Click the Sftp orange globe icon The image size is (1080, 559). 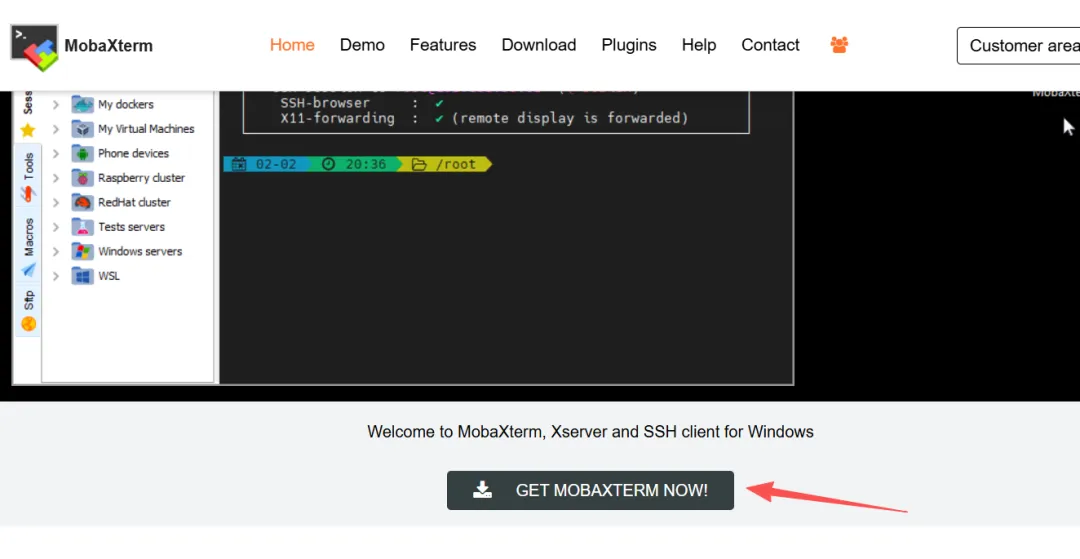(x=28, y=324)
